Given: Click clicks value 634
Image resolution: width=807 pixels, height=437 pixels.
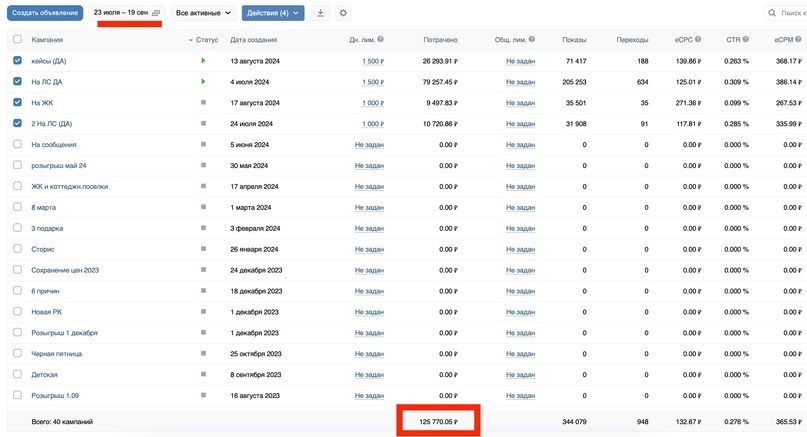Looking at the screenshot, I should tap(642, 82).
